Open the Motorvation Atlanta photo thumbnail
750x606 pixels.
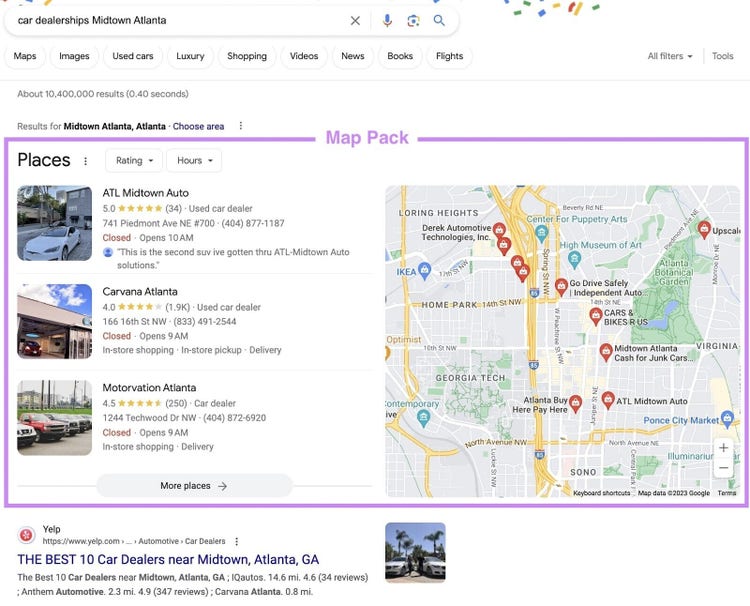pos(55,418)
